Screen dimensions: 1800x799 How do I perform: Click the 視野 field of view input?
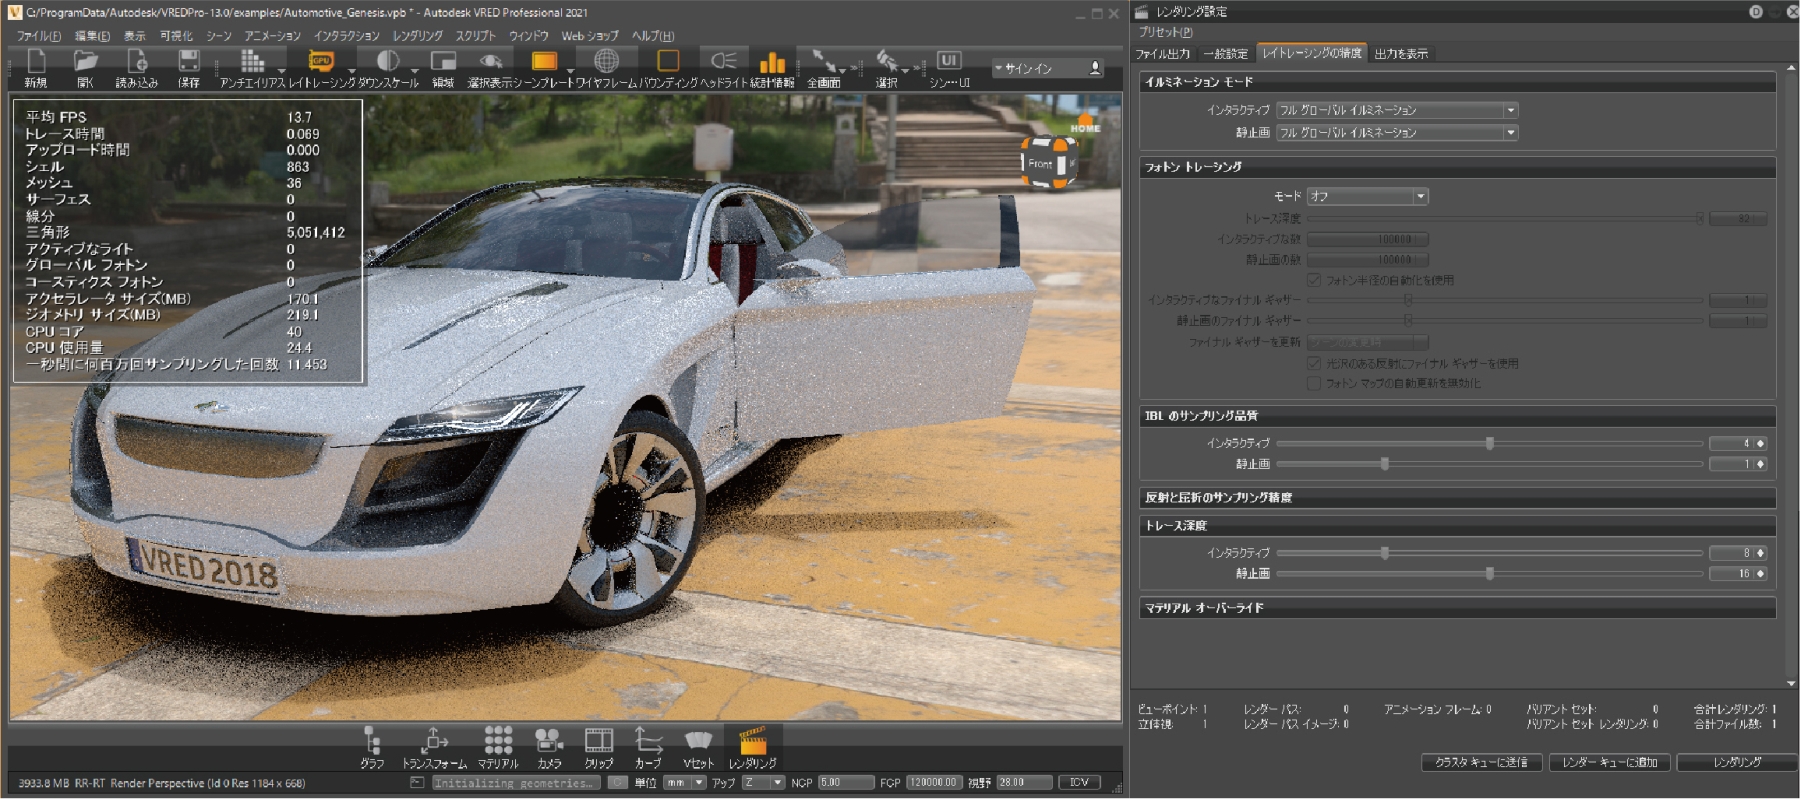(1024, 783)
